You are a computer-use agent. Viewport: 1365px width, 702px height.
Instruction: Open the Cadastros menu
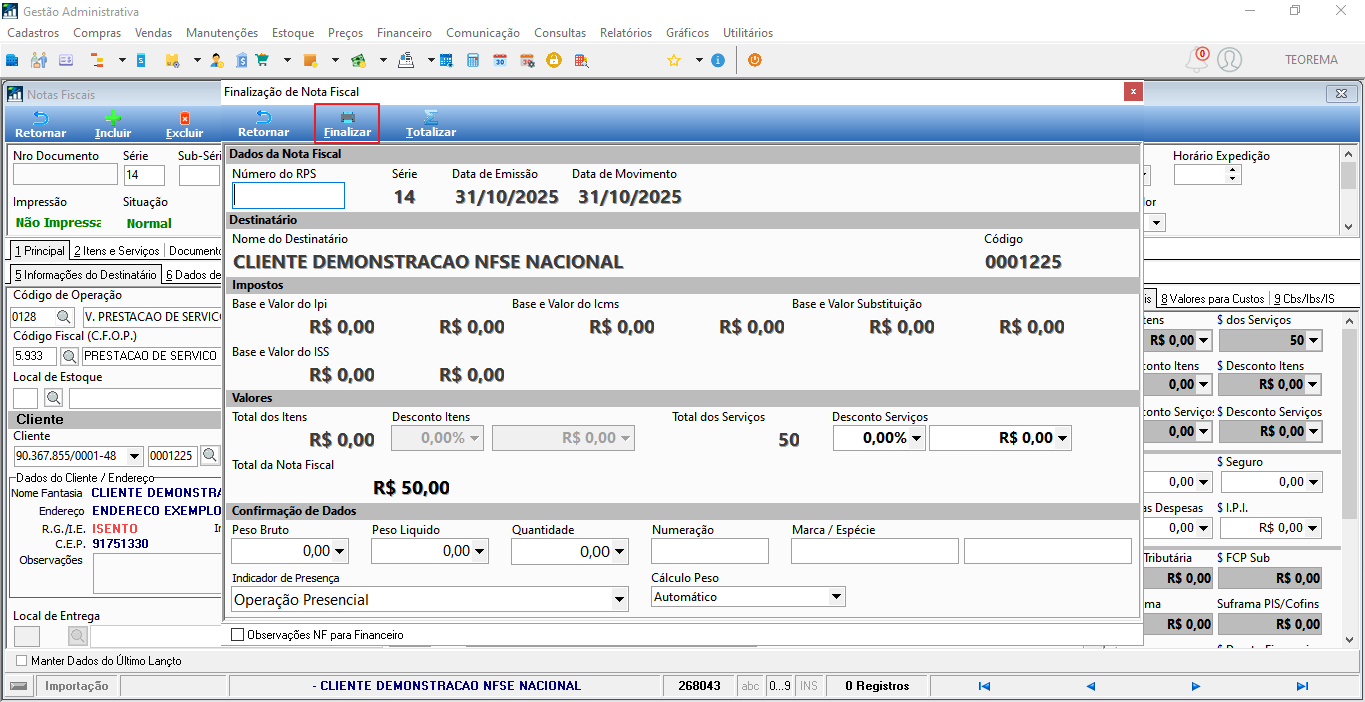point(33,33)
